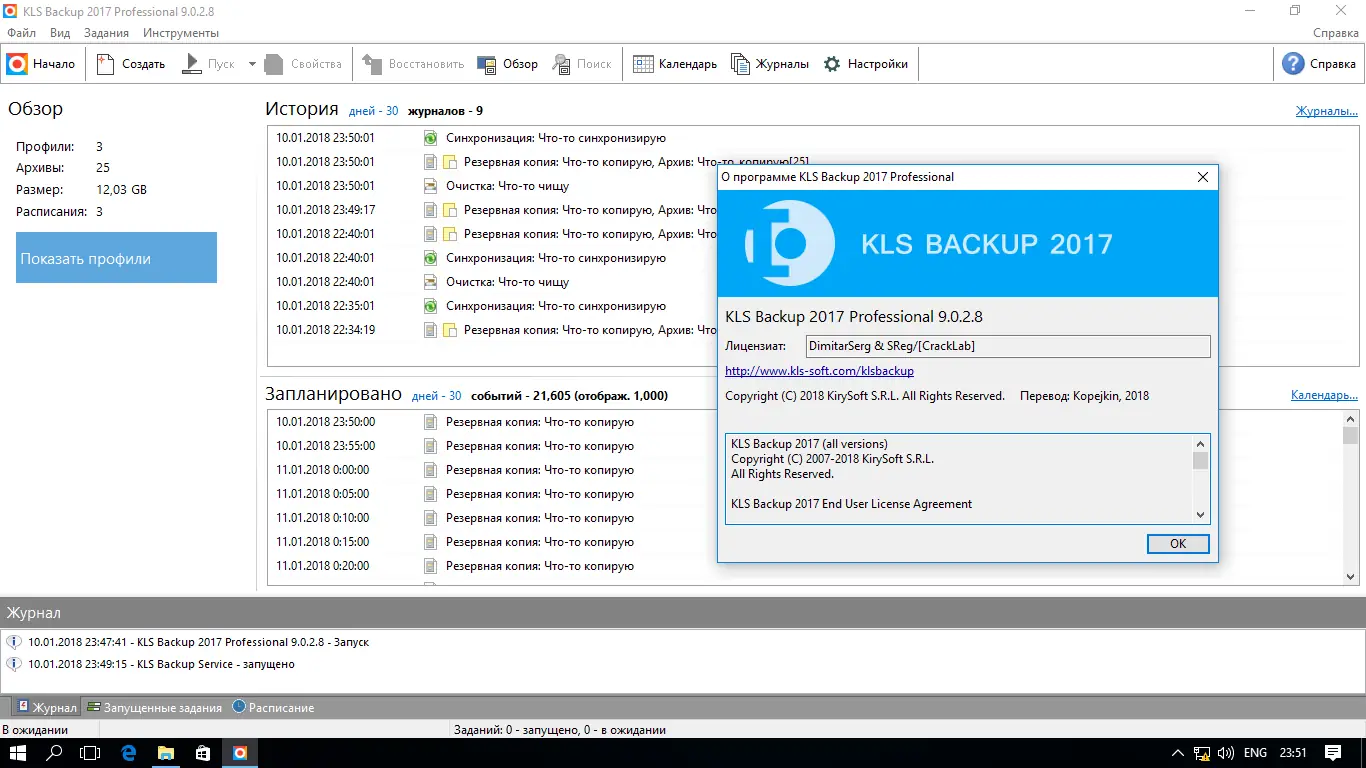Screen dimensions: 1366x768
Task: Click the Windows Start button
Action: (16, 753)
